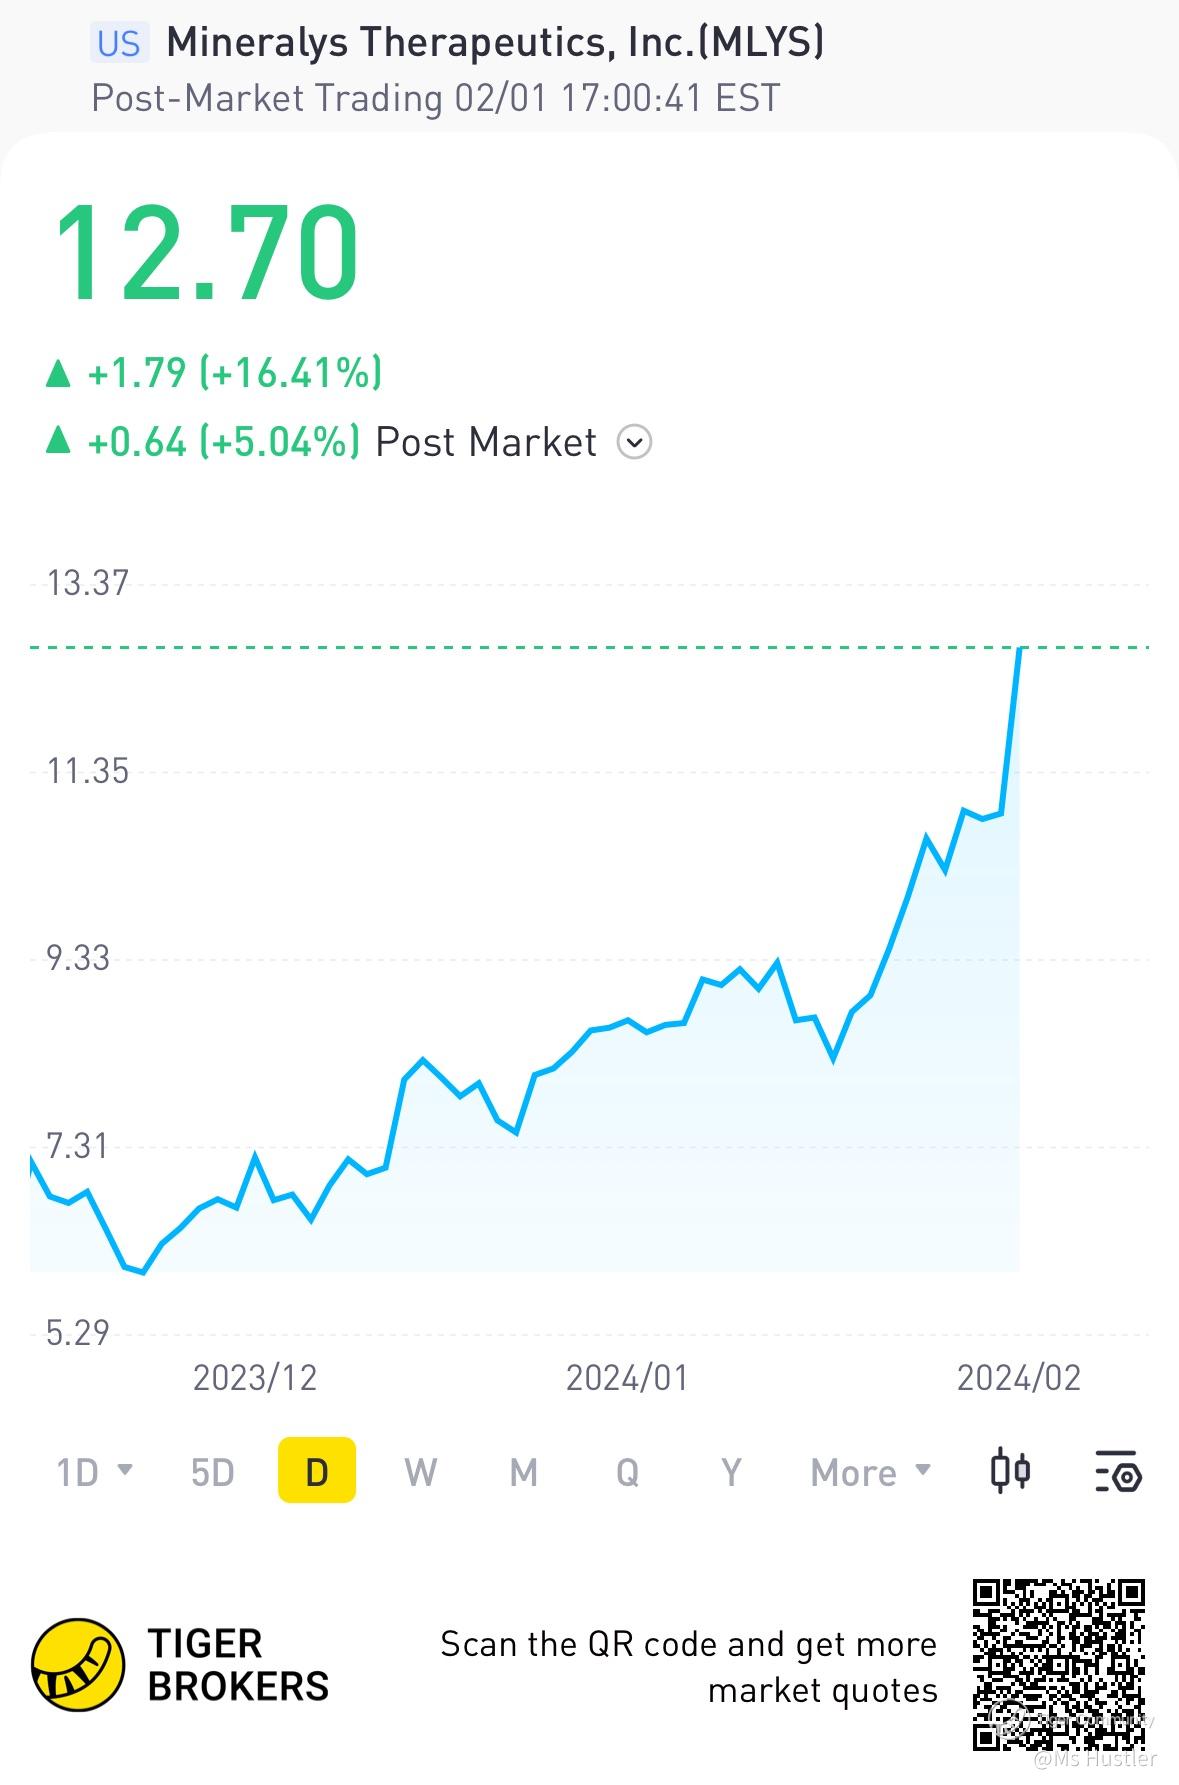
Task: Switch to the 5D chart tab
Action: [x=212, y=1472]
